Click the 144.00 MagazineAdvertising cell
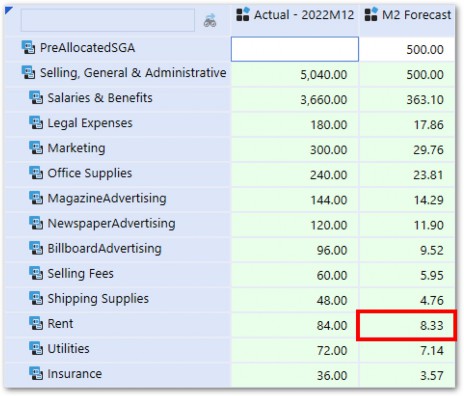464x396 pixels. coord(295,200)
